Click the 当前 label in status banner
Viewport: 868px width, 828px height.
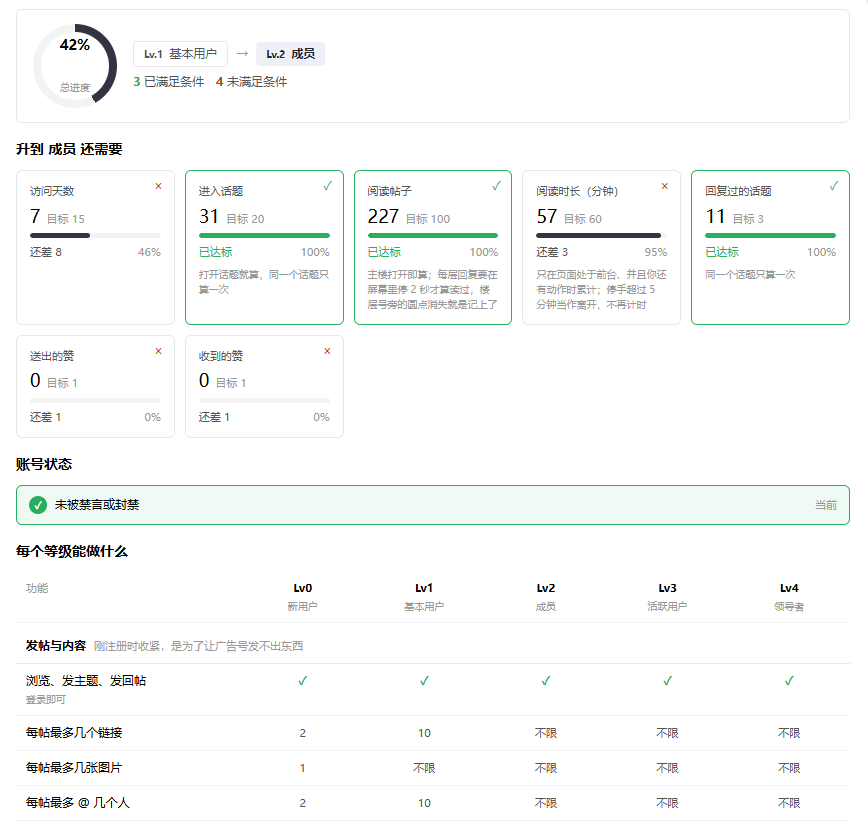826,505
